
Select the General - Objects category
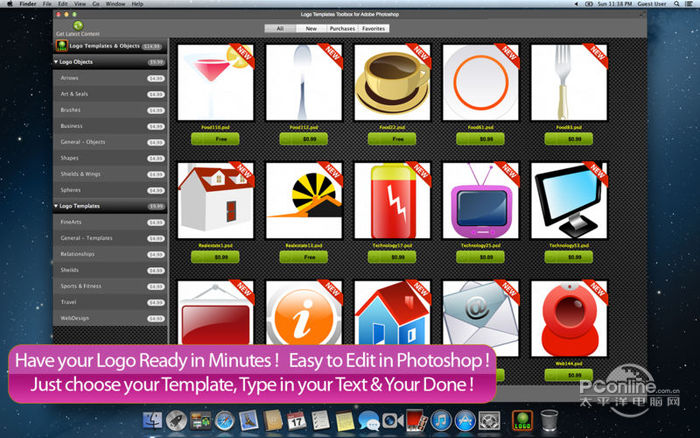click(110, 142)
